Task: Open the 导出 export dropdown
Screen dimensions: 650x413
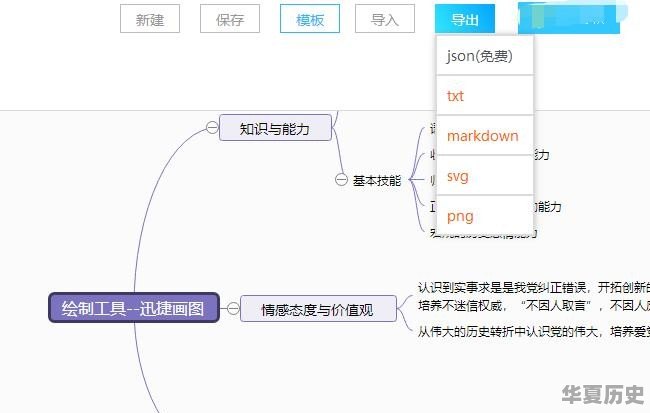Action: pos(465,19)
